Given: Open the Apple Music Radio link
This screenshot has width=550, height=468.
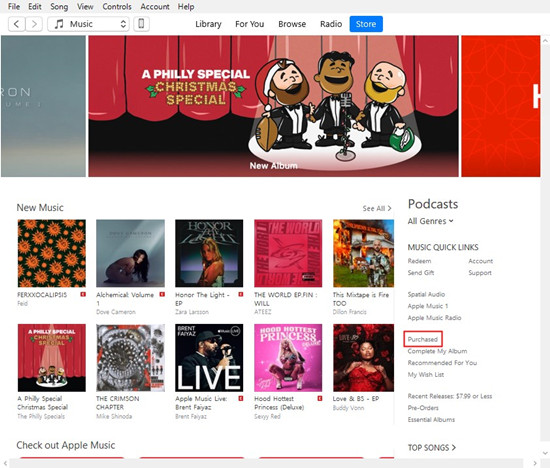Looking at the screenshot, I should click(x=434, y=317).
